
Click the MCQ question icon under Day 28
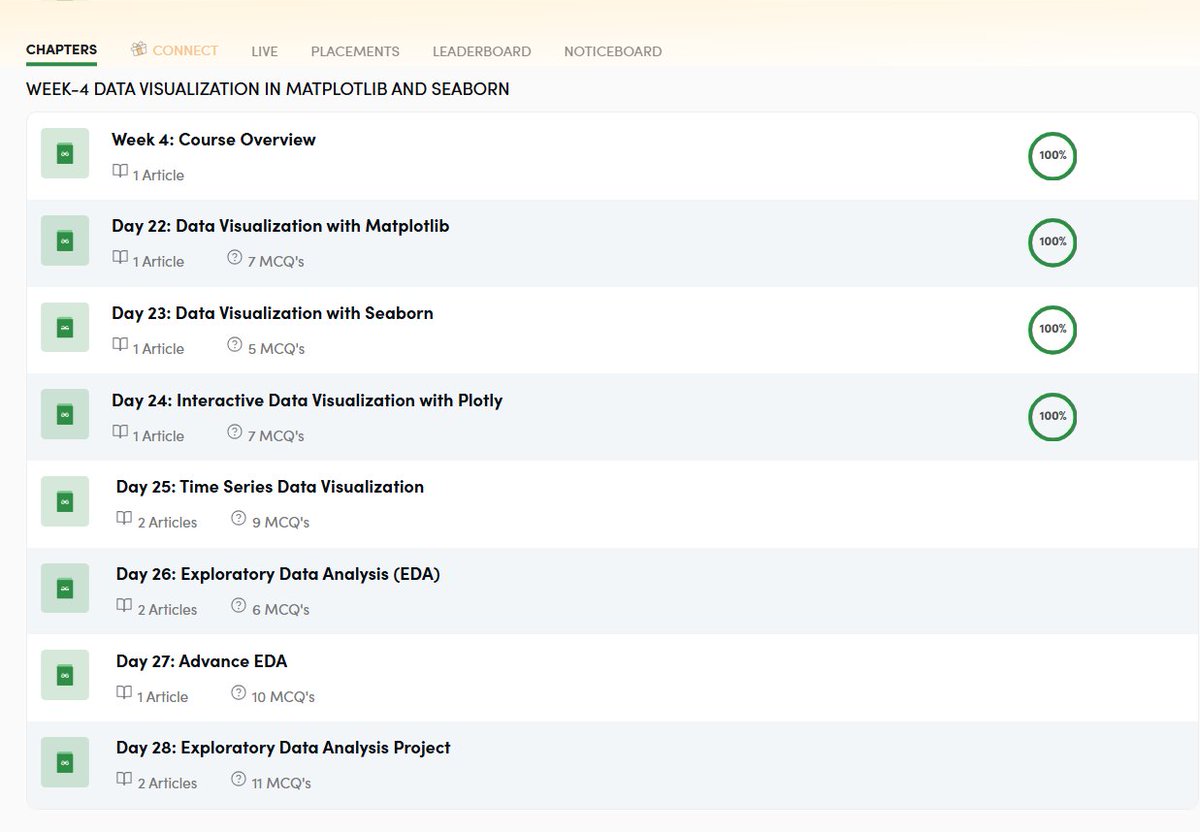click(x=239, y=781)
